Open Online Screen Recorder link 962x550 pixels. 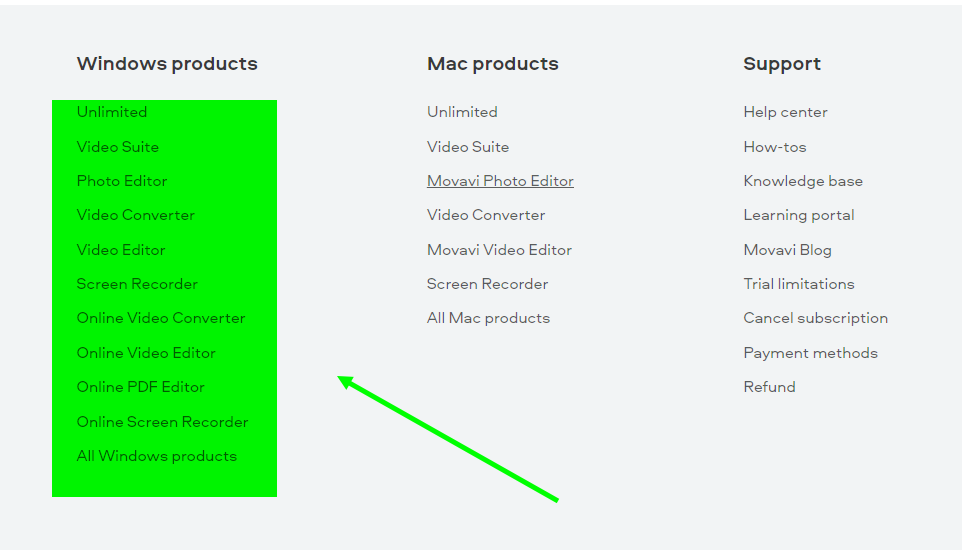(163, 422)
